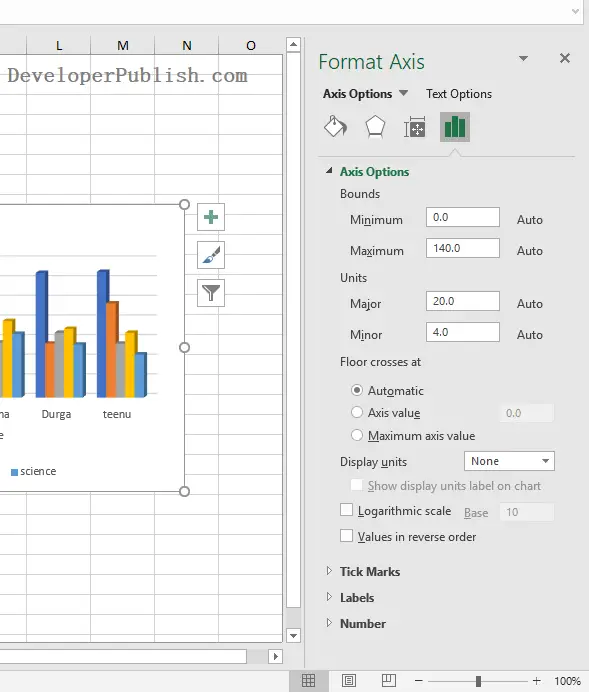Select Maximum axis value radio button
589x693 pixels.
(357, 435)
